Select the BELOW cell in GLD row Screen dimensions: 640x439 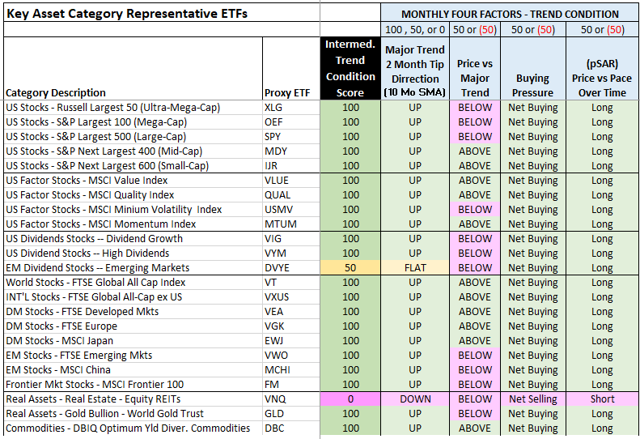(475, 414)
